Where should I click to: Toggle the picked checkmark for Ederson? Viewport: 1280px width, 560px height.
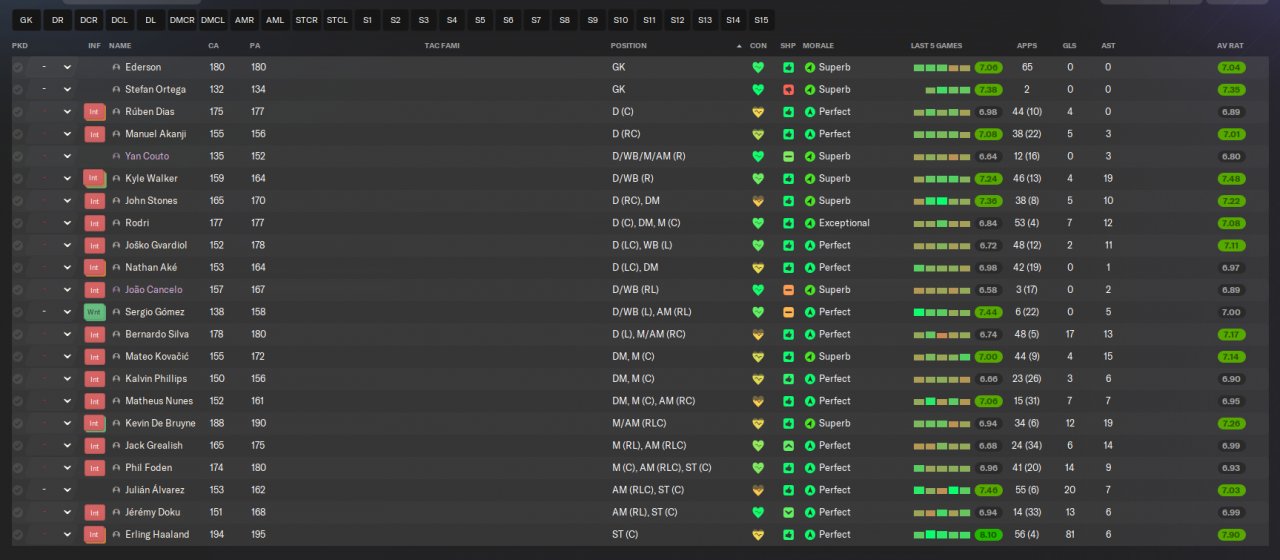[17, 68]
